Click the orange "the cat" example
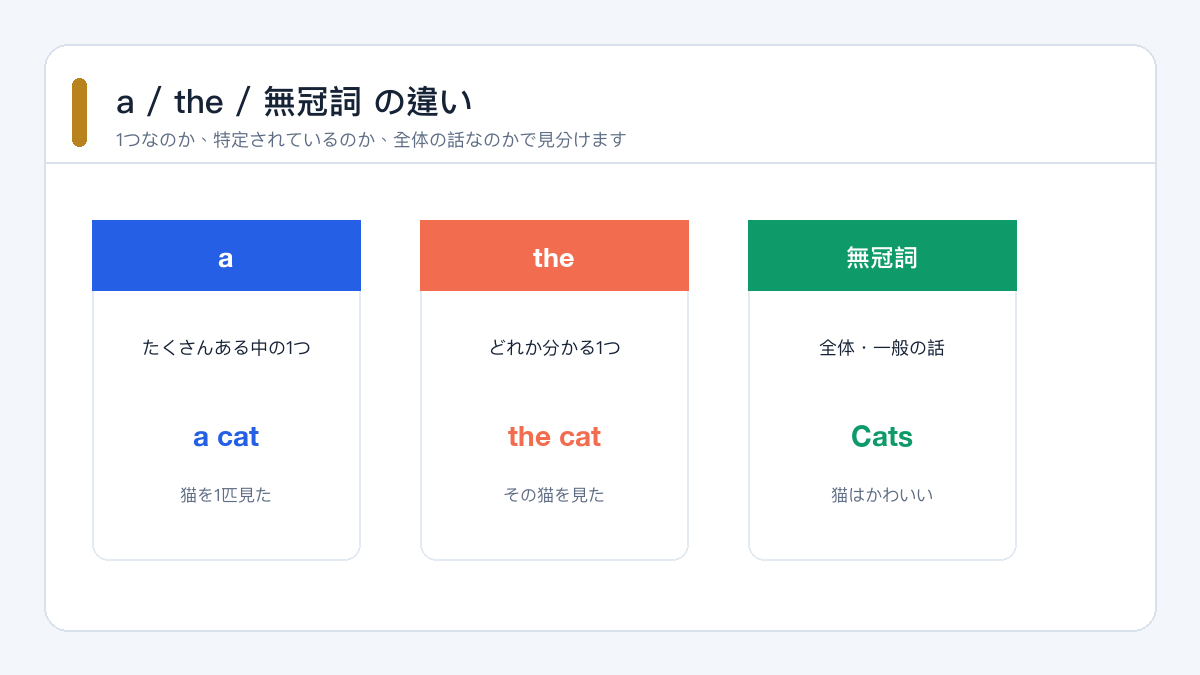This screenshot has width=1200, height=675. coord(554,437)
